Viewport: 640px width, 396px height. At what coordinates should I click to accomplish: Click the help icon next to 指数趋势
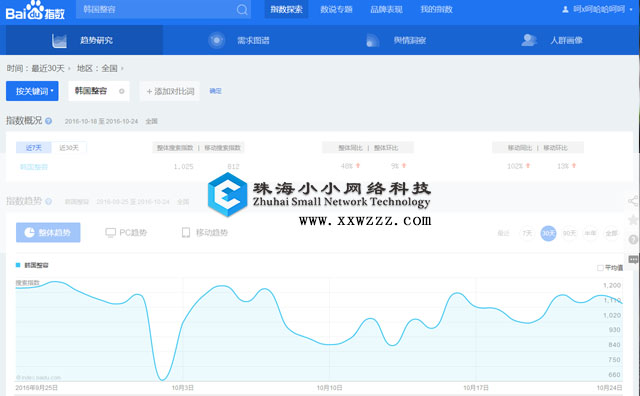[x=49, y=201]
